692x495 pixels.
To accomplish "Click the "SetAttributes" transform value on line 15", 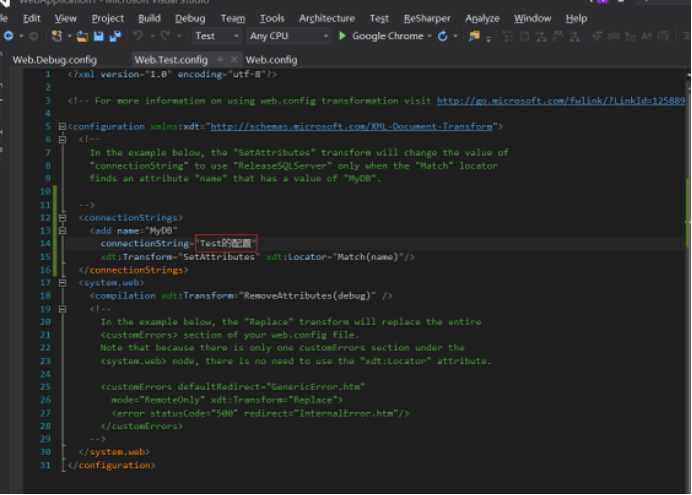I will pyautogui.click(x=219, y=257).
